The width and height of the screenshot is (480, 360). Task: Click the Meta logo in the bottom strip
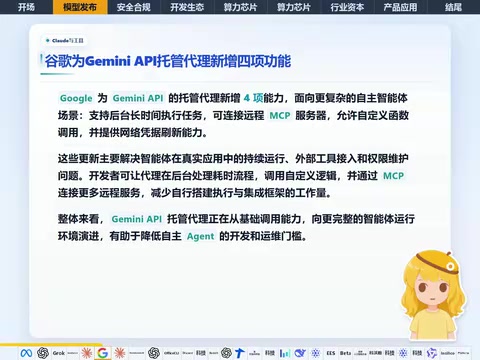26,353
